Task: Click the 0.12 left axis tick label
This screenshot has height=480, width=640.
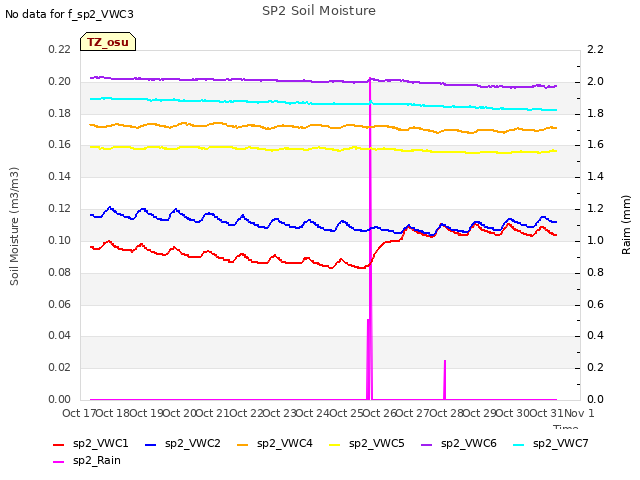Action: [60, 209]
